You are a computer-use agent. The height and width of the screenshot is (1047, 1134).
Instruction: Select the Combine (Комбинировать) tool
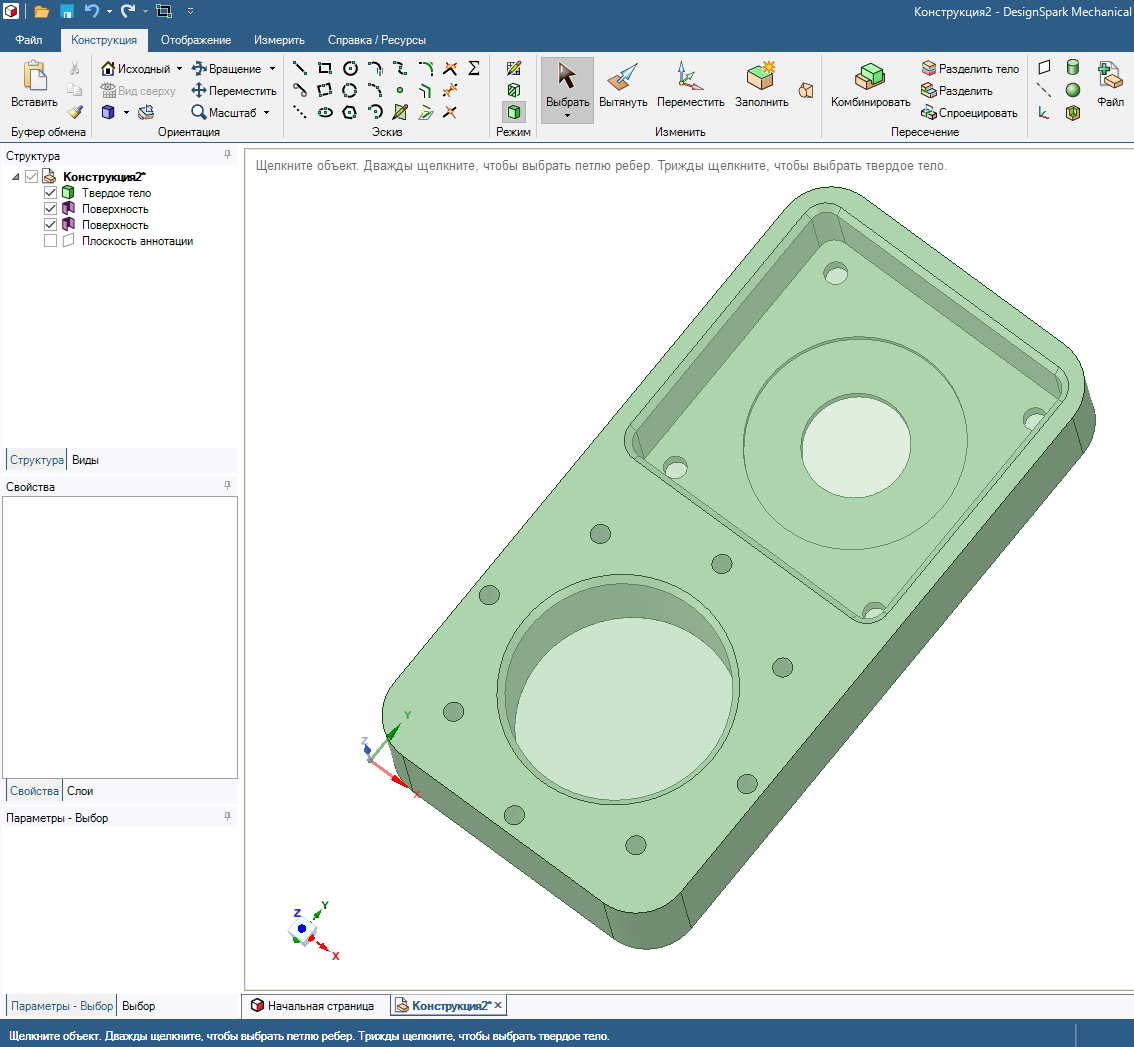(870, 83)
